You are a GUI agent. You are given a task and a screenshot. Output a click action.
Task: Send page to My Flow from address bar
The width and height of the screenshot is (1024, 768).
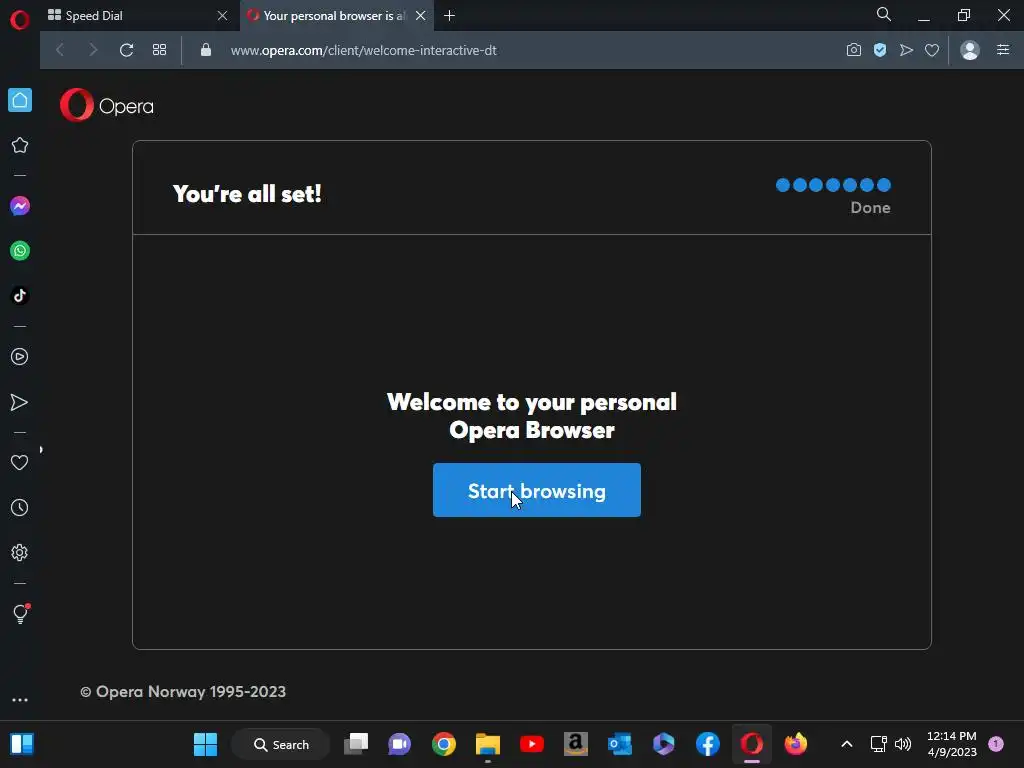pos(906,50)
